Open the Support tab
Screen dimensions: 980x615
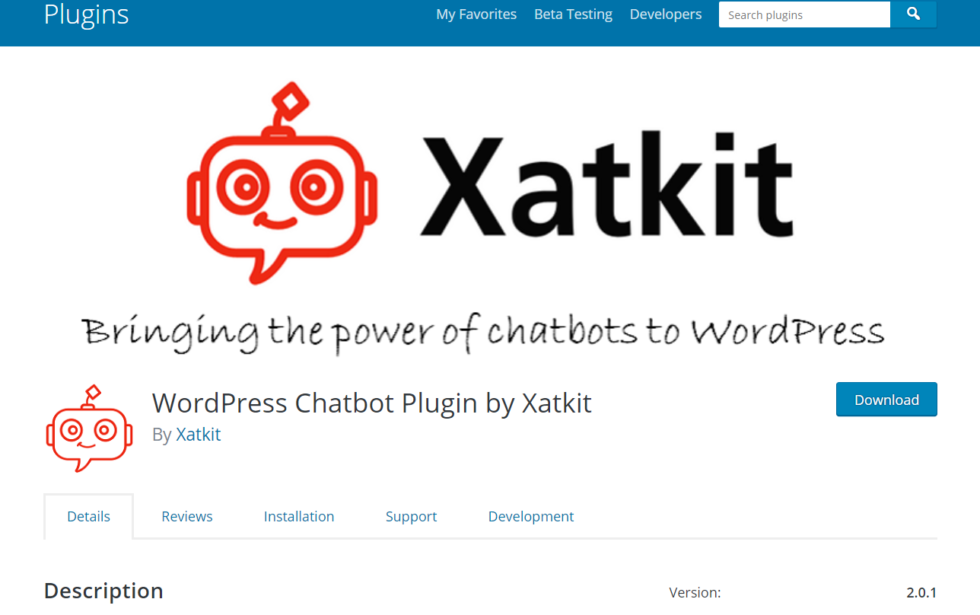coord(411,516)
